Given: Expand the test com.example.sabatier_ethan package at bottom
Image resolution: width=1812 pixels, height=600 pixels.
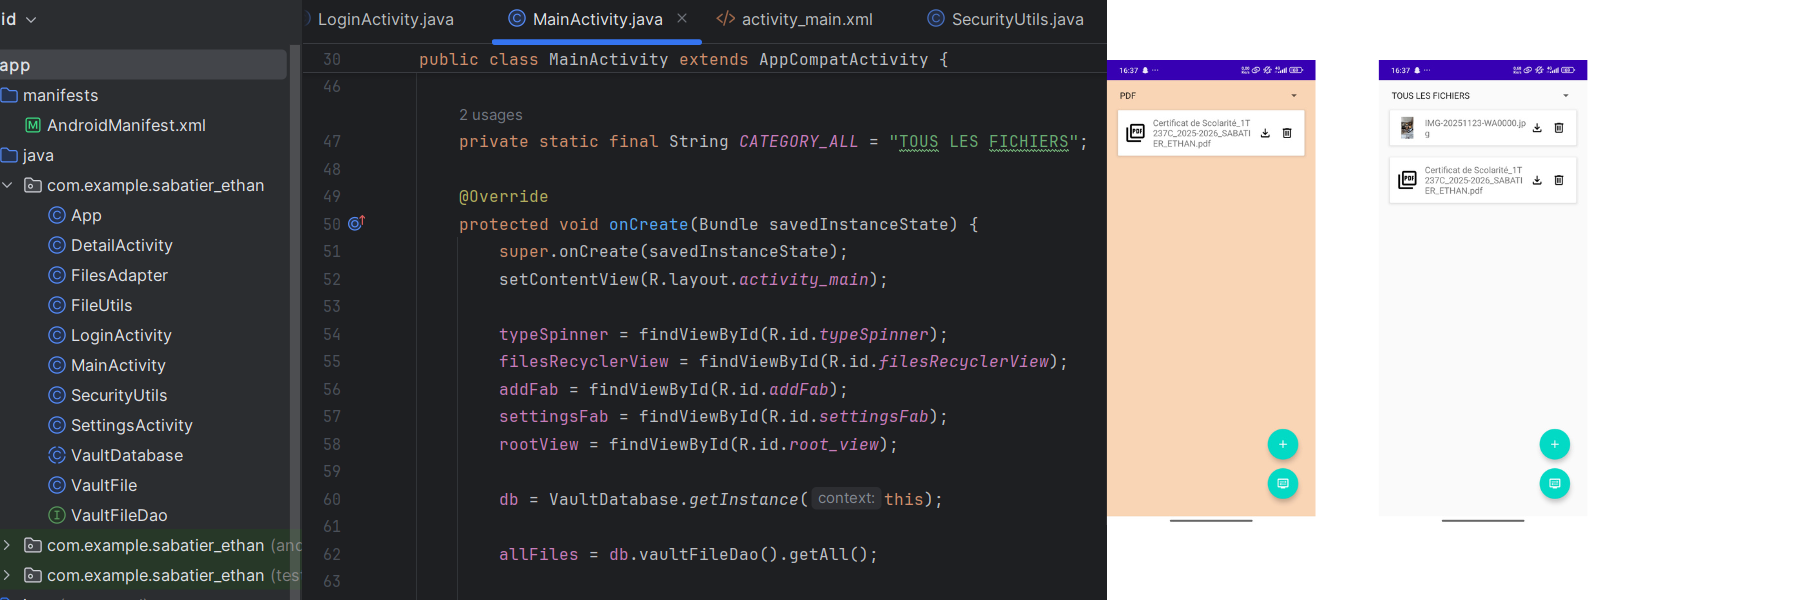Looking at the screenshot, I should [x=8, y=575].
